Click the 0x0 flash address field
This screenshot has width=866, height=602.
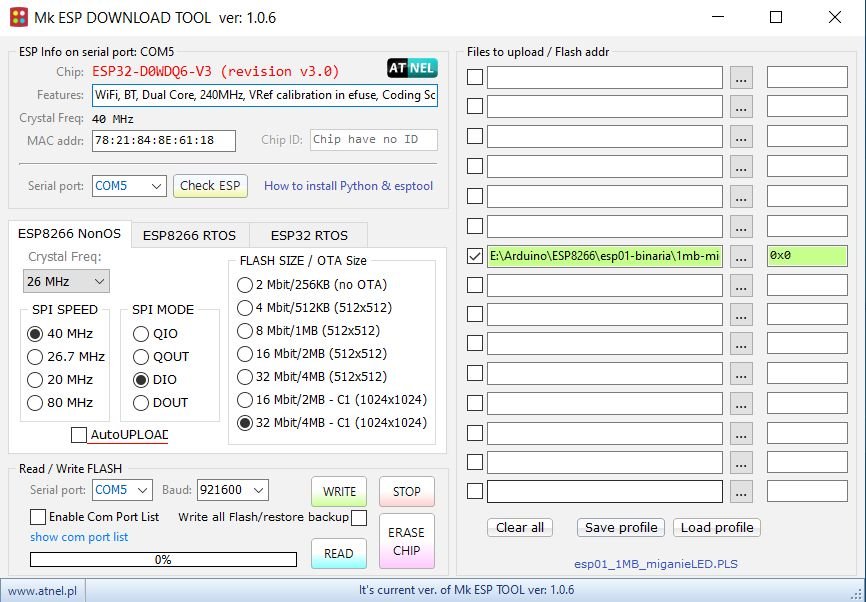[x=806, y=256]
